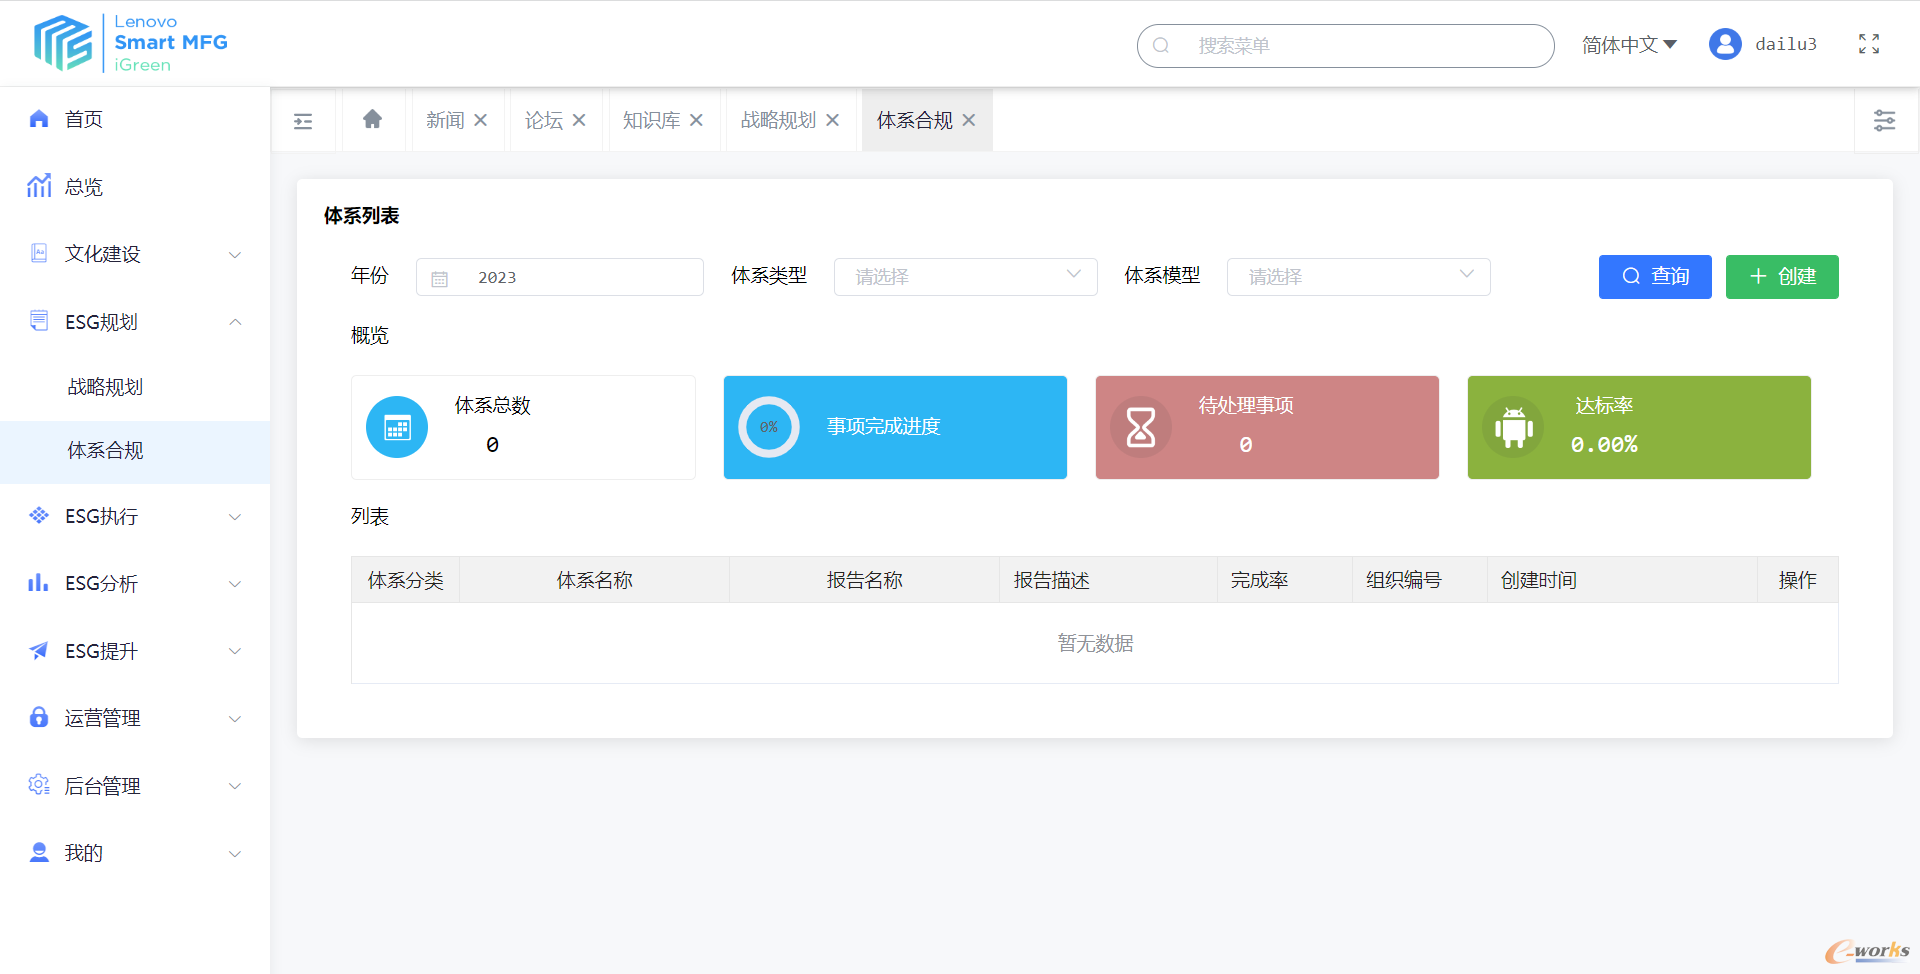Click the ESG规划 sidebar icon
Screen dimensions: 1920x974
pyautogui.click(x=39, y=321)
